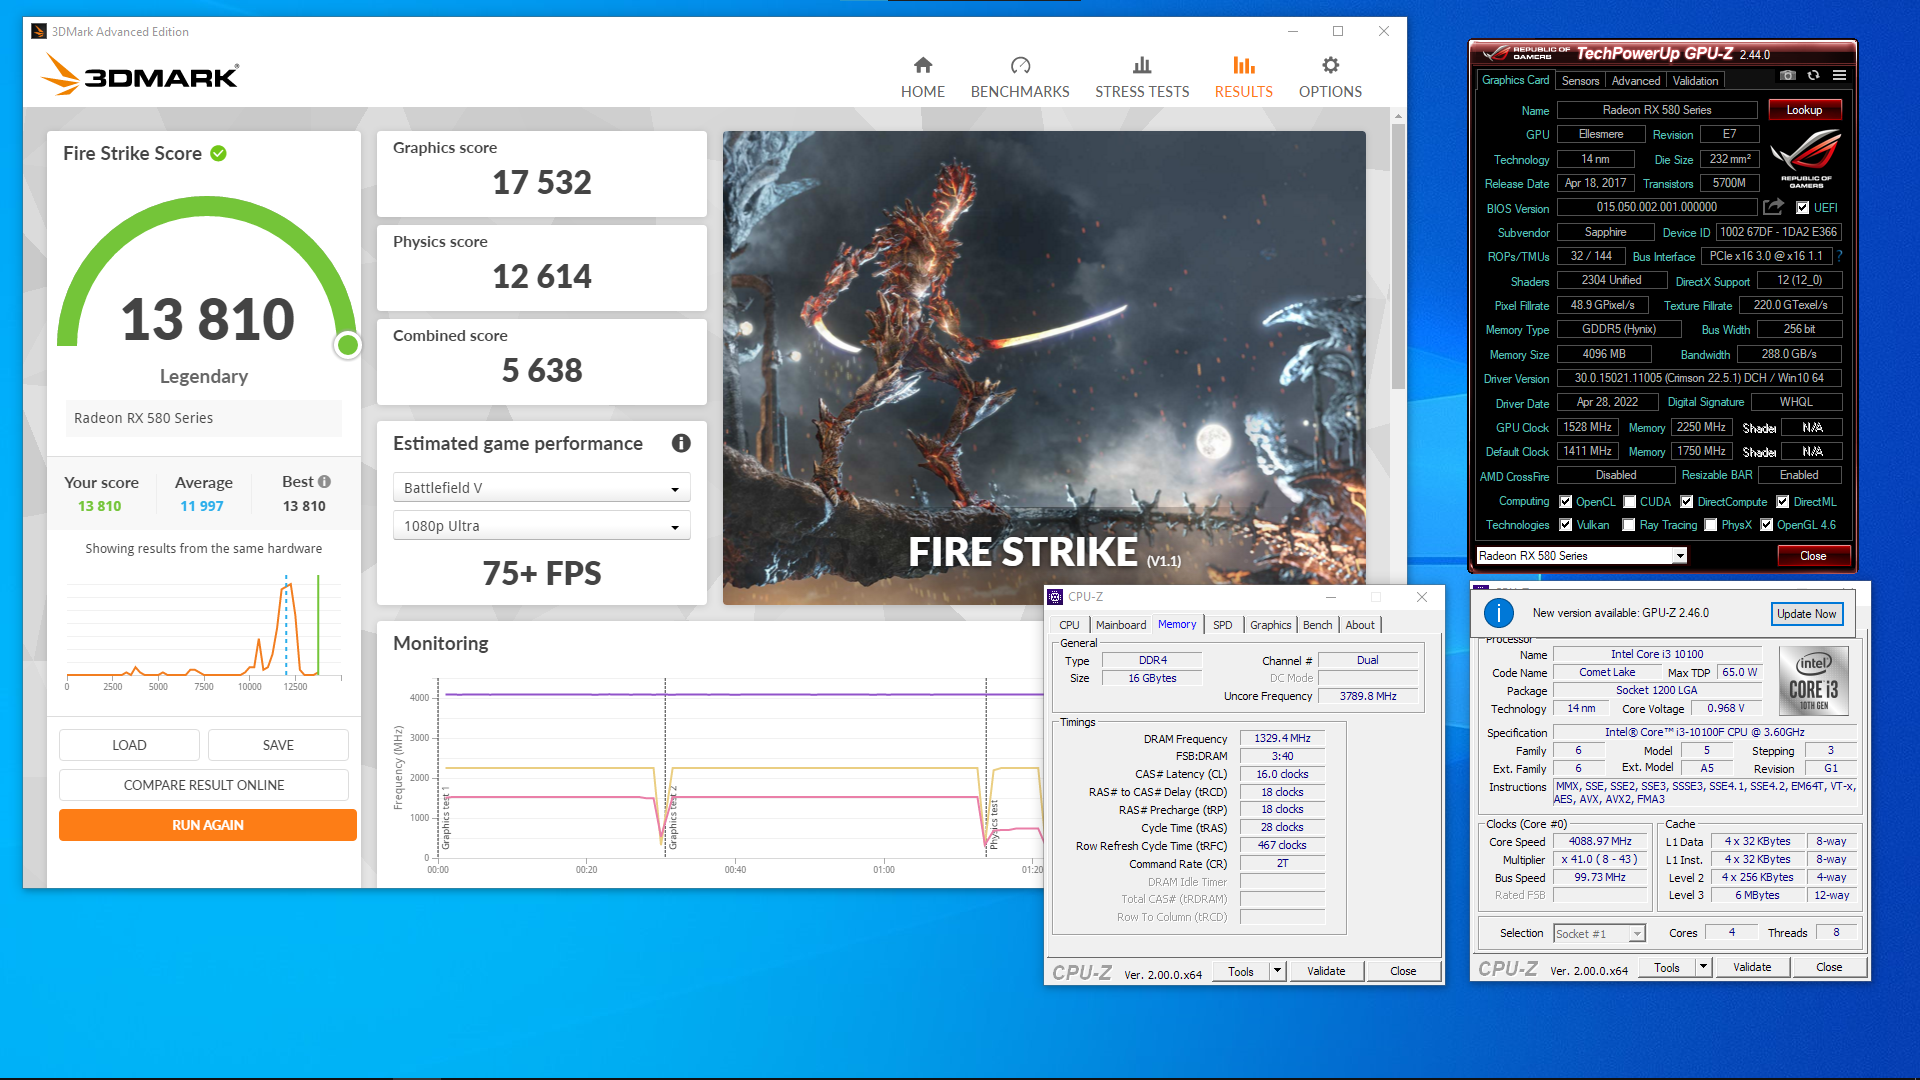
Task: Toggle the Vulkan checkbox in GPU-Z
Action: 1565,525
